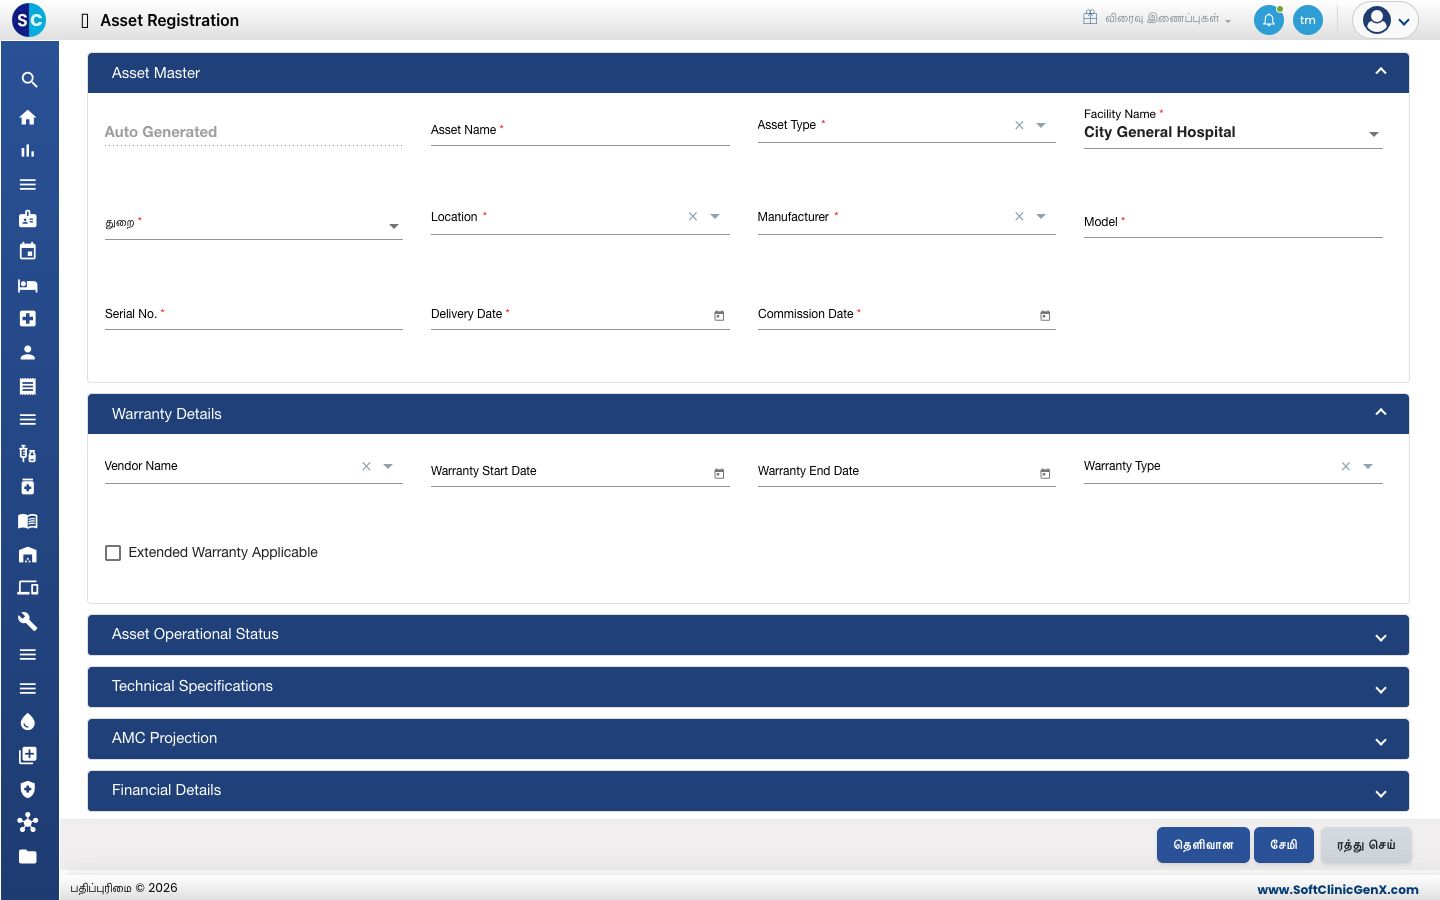This screenshot has height=900, width=1440.
Task: Clear the Asset Type selection
Action: (x=1019, y=125)
